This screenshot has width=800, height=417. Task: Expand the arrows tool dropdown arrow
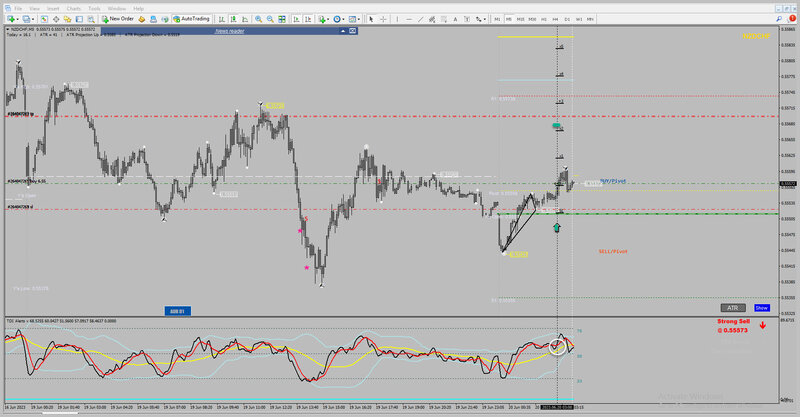pos(485,19)
